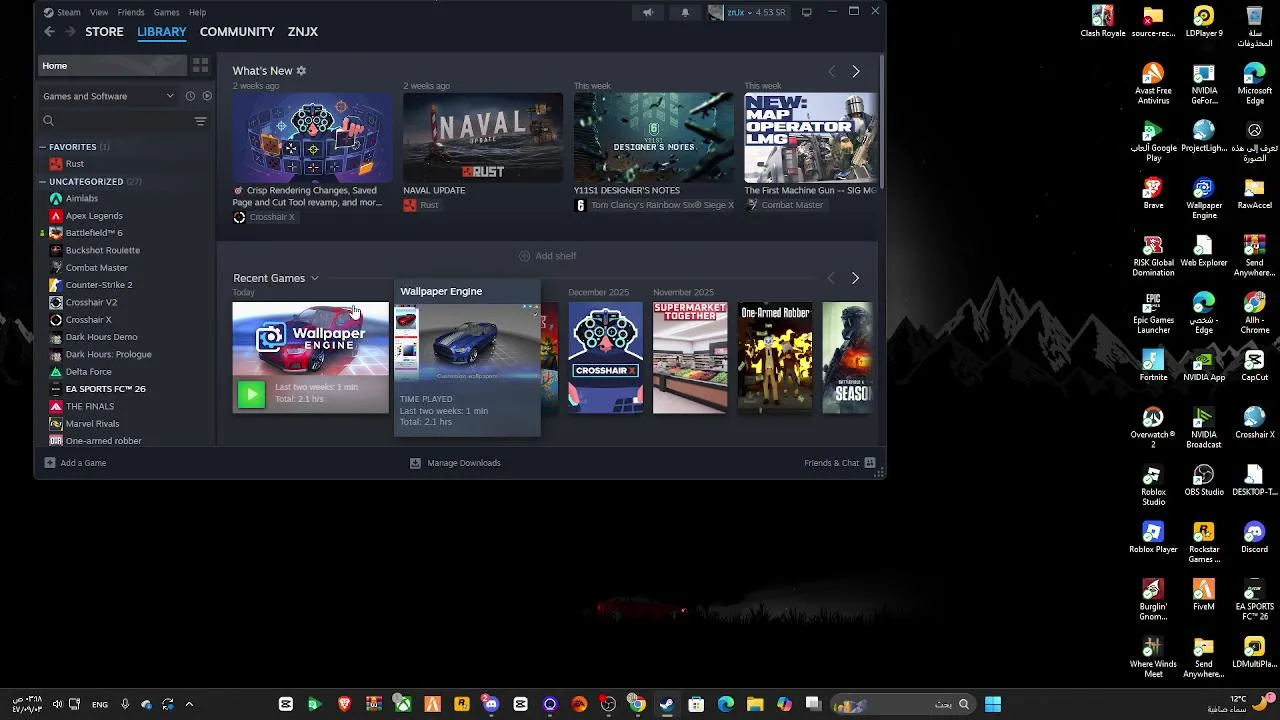This screenshot has width=1280, height=720.
Task: Open the NAVAL UPDATE news thumbnail
Action: click(x=483, y=138)
